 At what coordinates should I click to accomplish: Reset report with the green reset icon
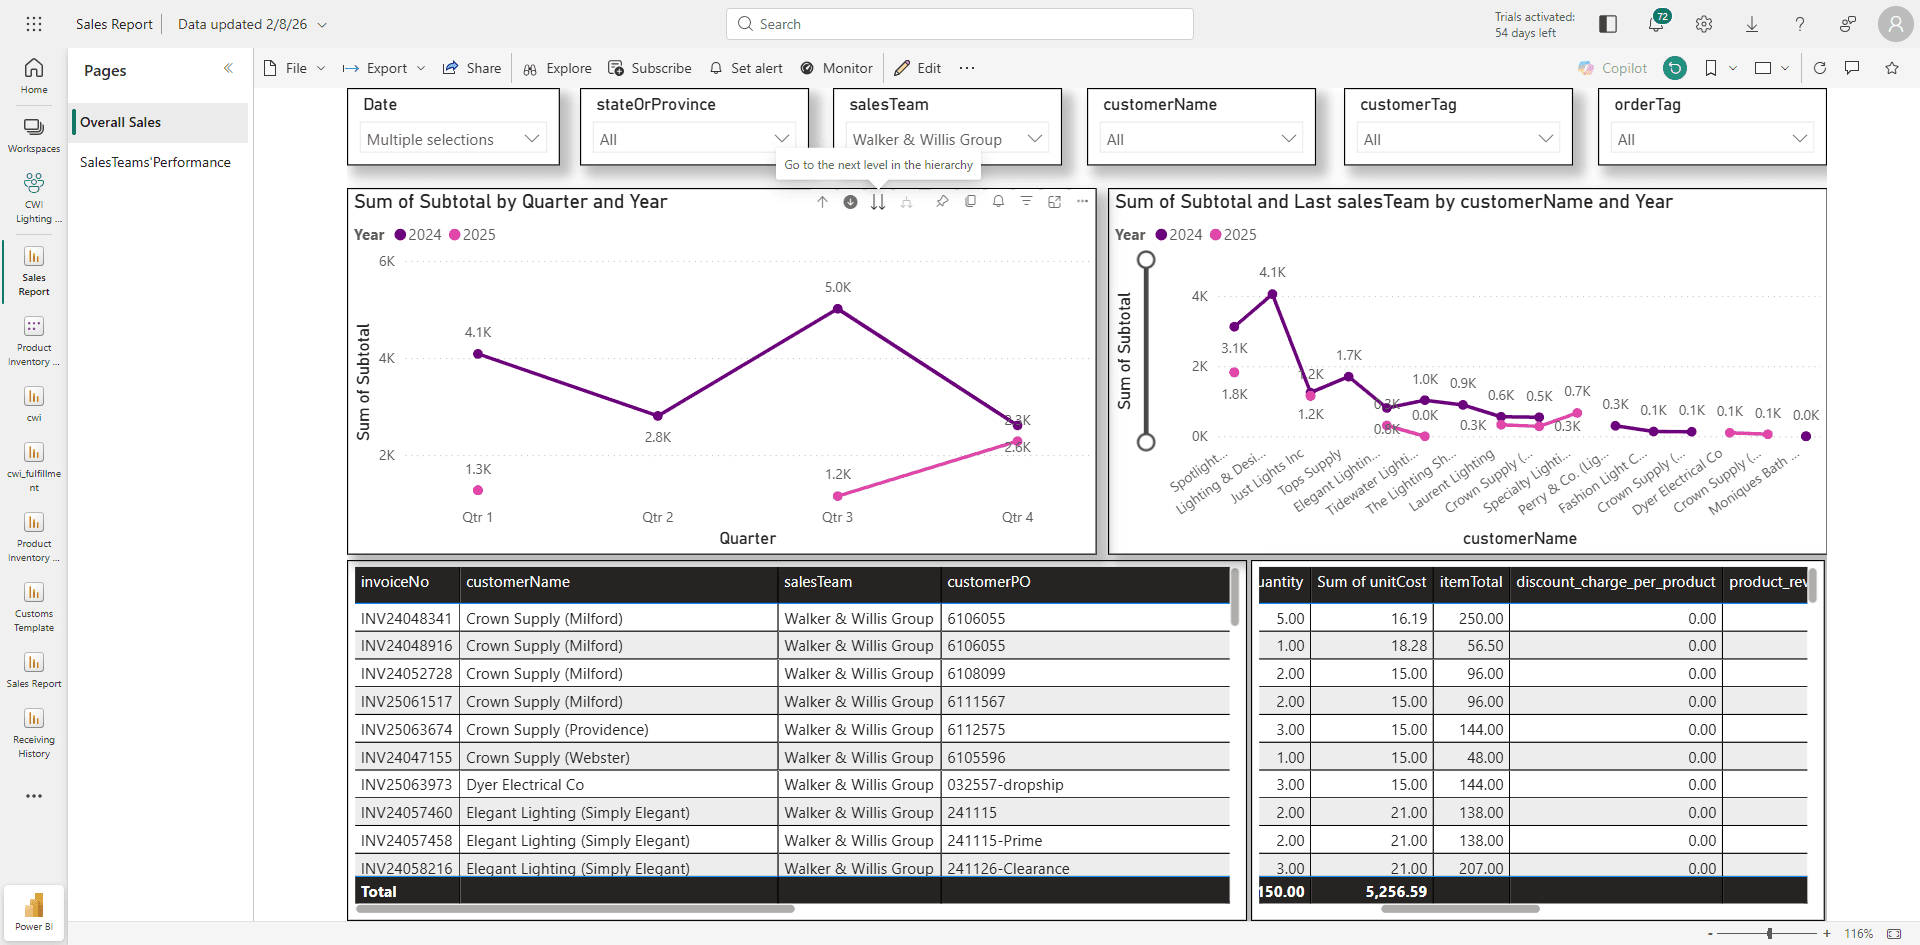[1675, 68]
